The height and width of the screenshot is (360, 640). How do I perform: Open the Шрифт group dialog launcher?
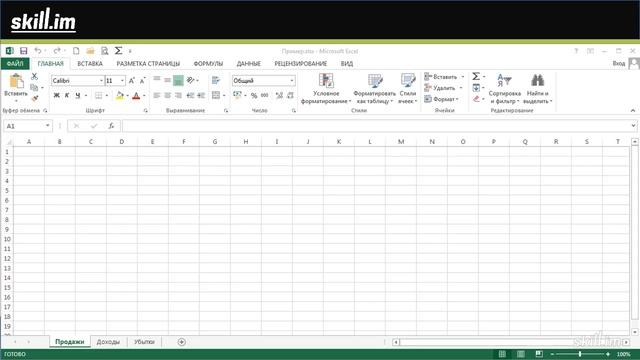[145, 111]
